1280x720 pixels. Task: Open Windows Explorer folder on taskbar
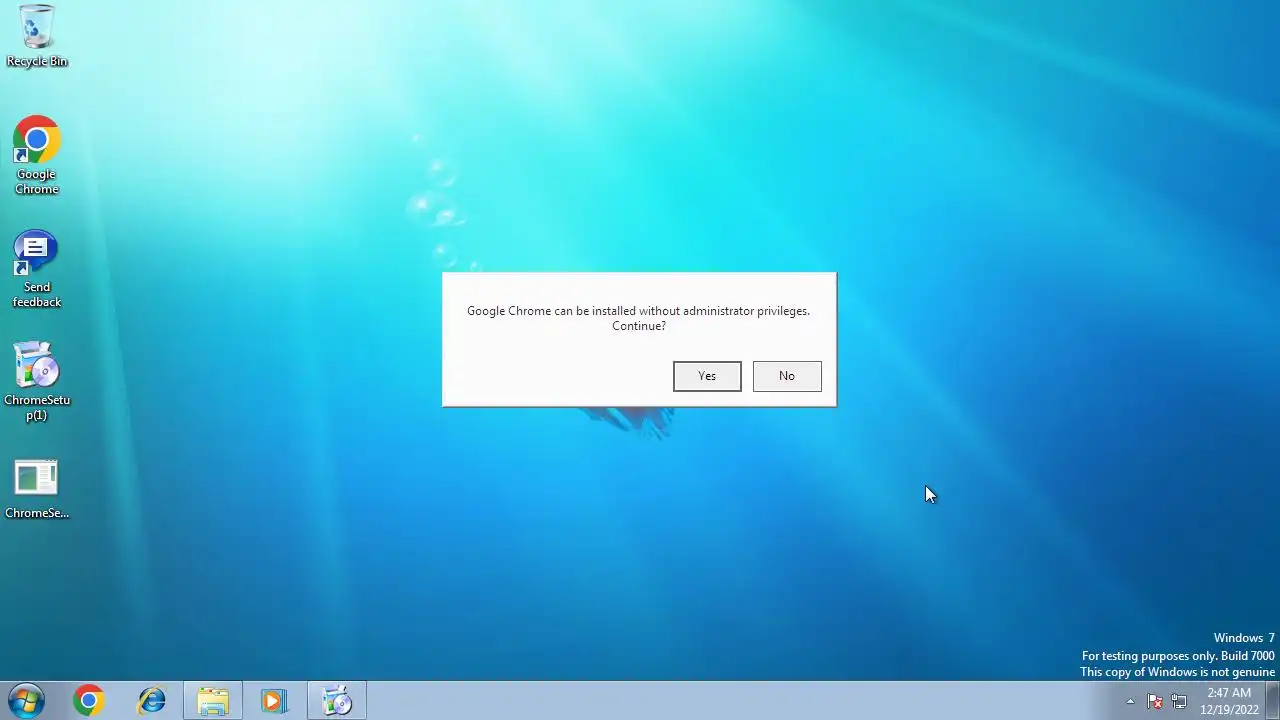click(x=213, y=701)
